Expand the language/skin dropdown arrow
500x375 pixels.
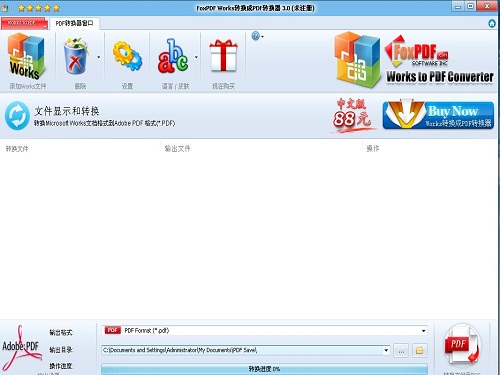pos(196,57)
